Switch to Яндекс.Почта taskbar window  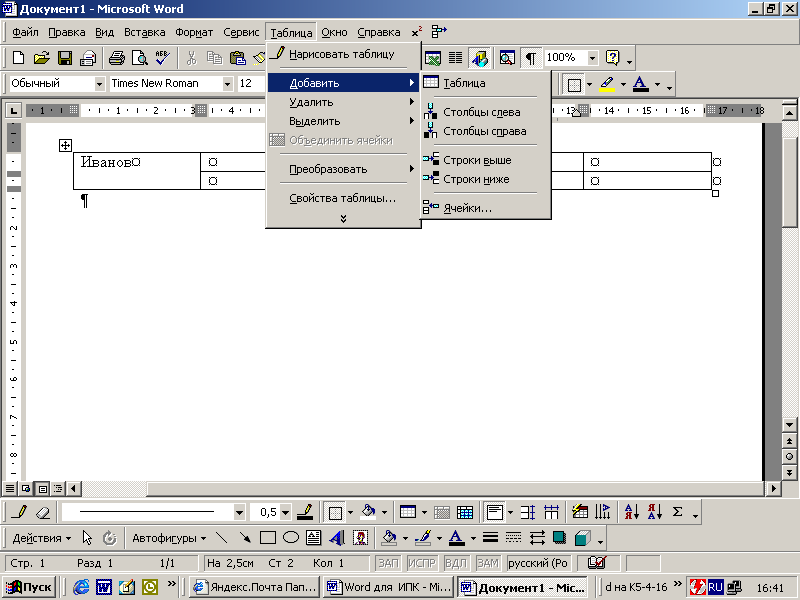click(255, 587)
